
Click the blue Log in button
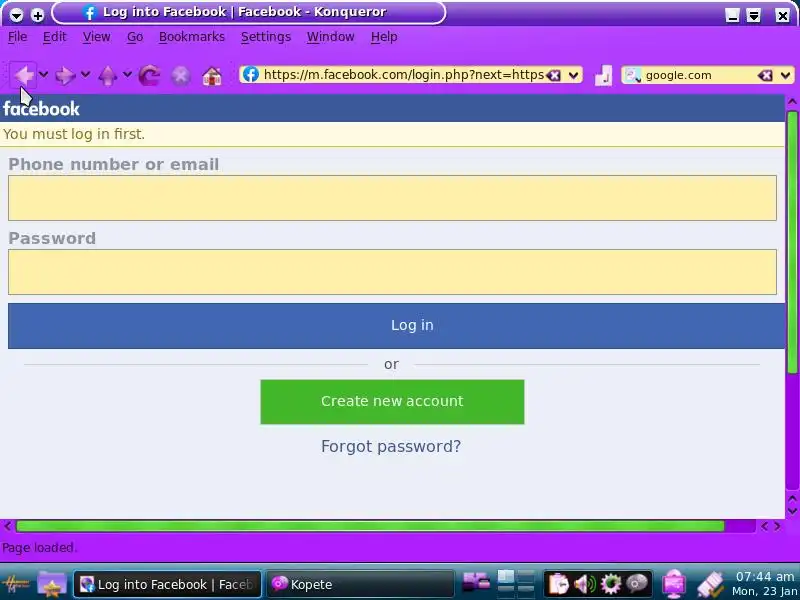point(396,326)
